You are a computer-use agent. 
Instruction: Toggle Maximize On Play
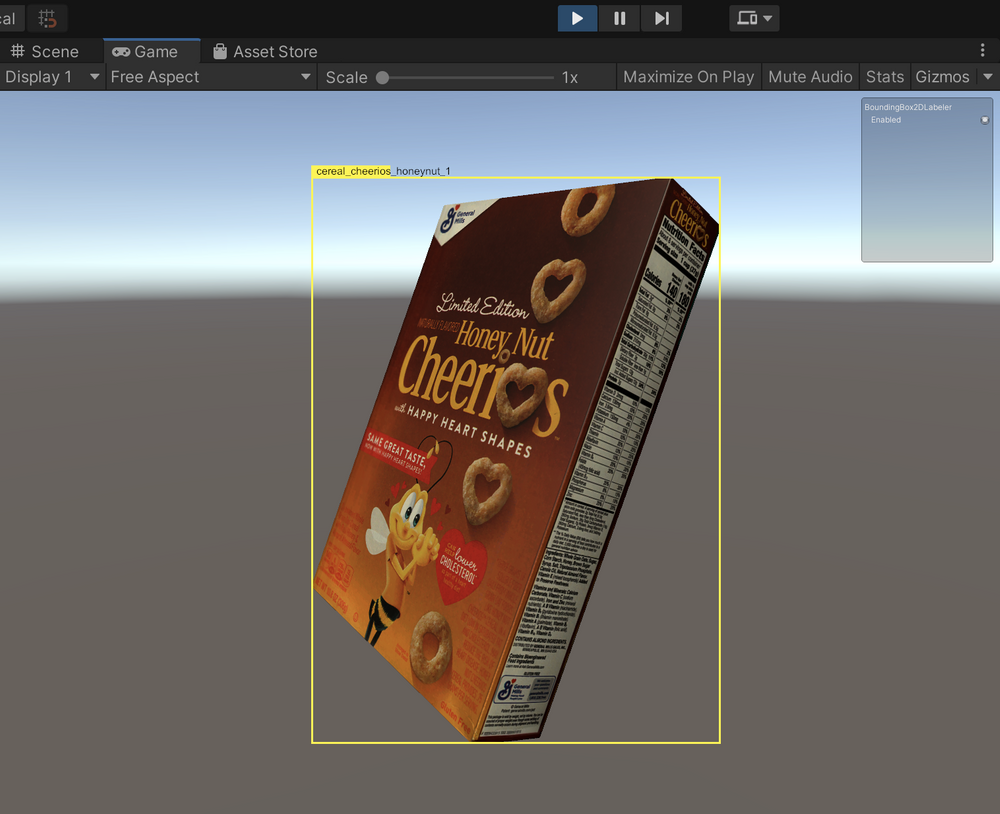click(x=688, y=76)
